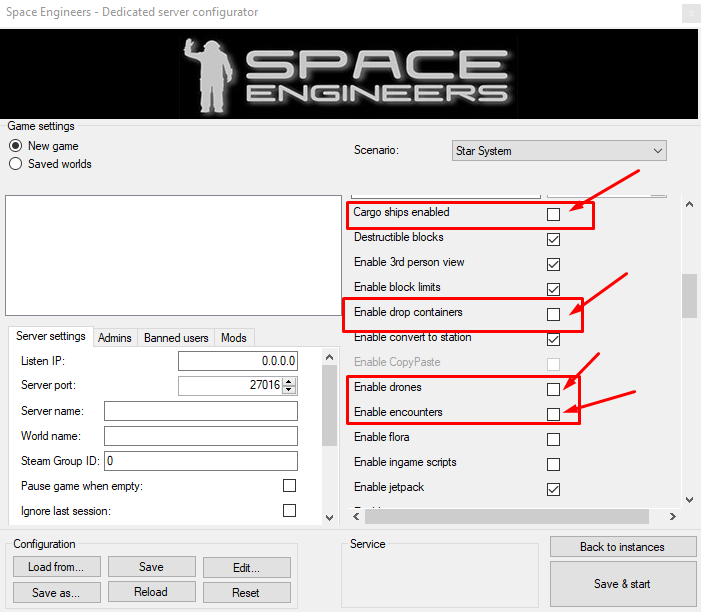
Task: Go to the Mods tab
Action: 234,338
